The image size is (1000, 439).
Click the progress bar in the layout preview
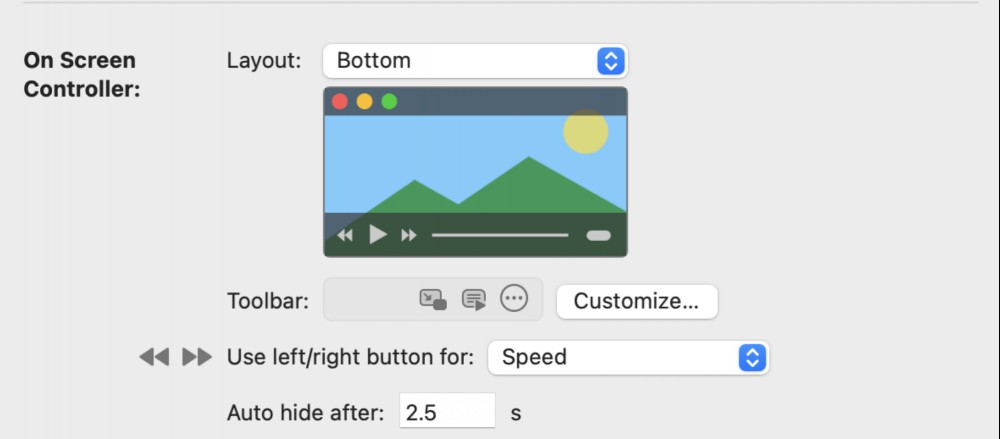500,235
